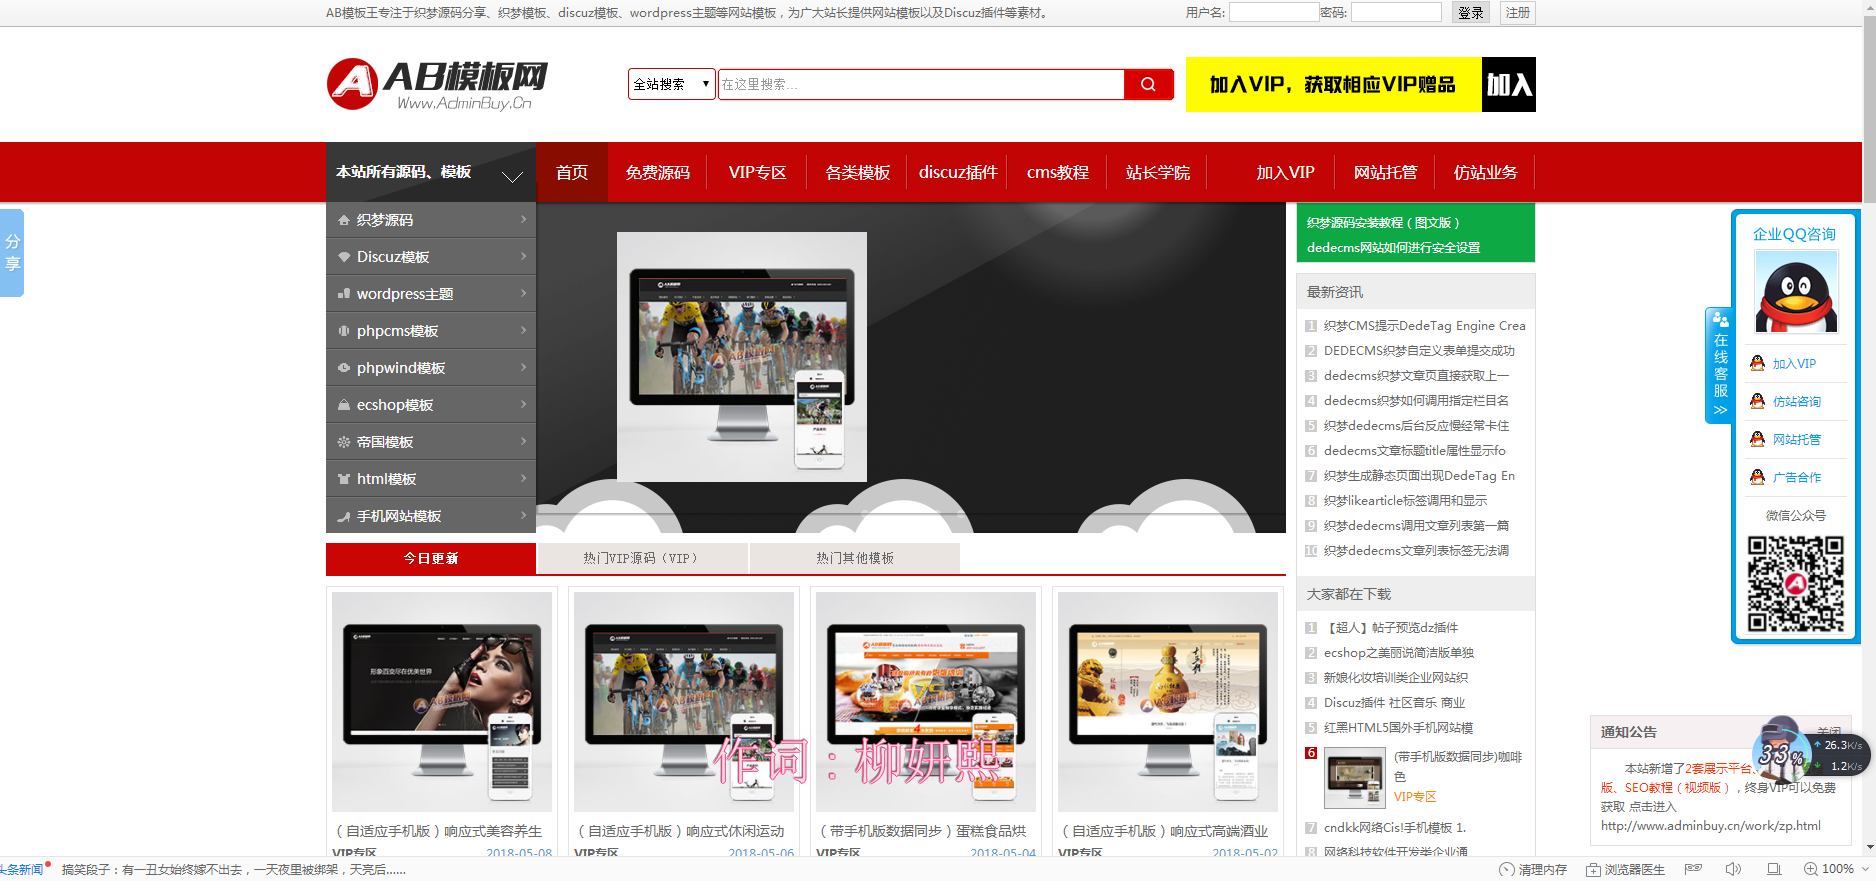
Task: Click the QQ icon beside 加入VIP
Action: point(1757,363)
